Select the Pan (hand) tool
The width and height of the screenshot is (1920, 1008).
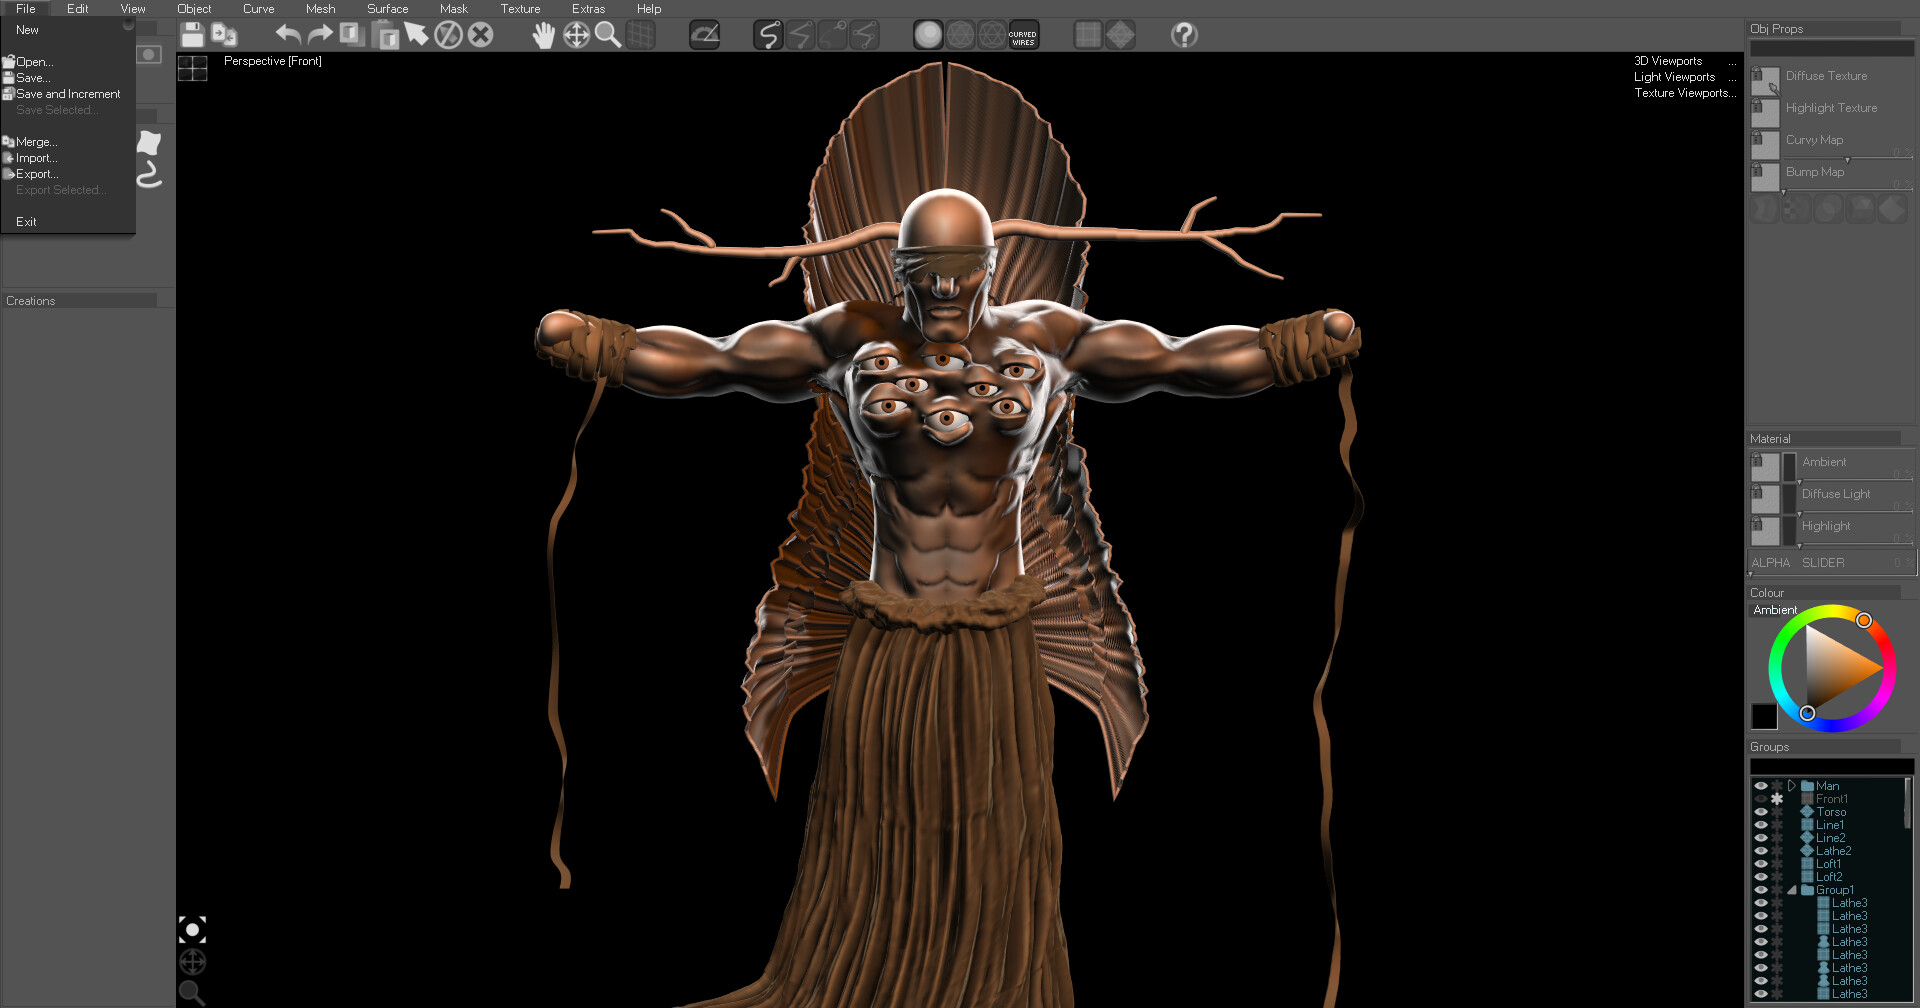point(544,35)
